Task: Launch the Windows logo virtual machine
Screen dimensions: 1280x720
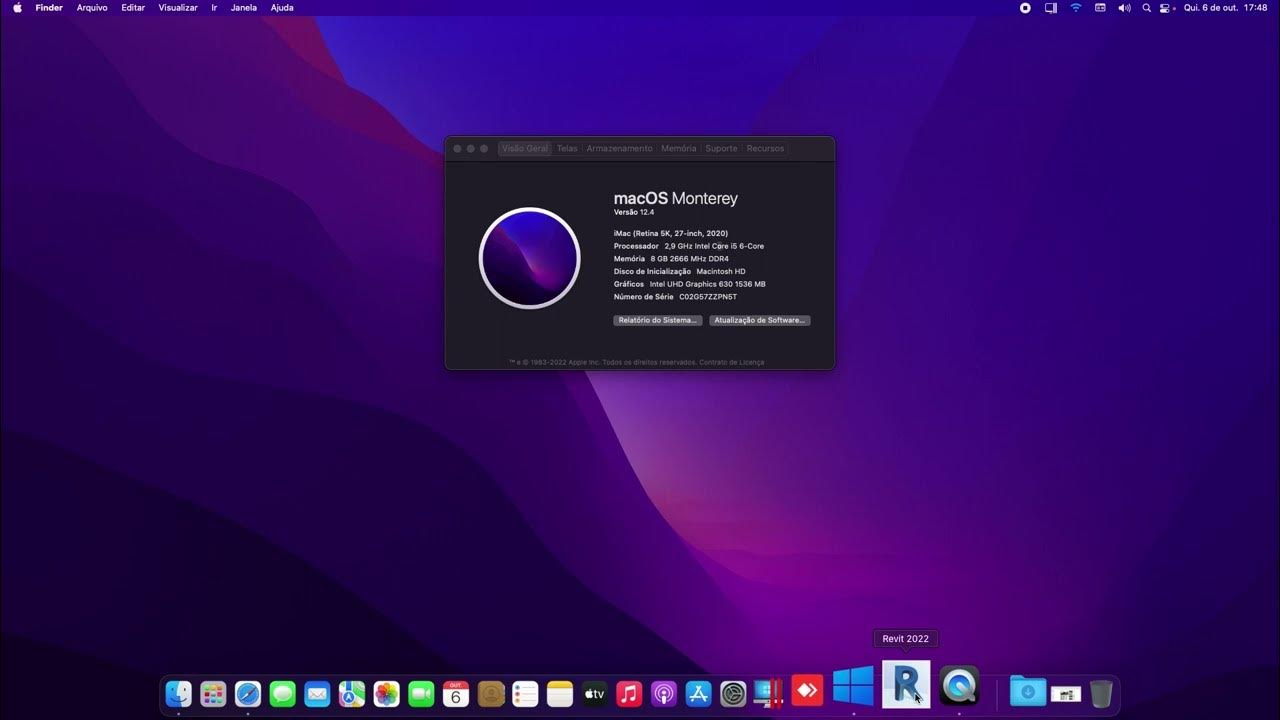Action: 853,686
